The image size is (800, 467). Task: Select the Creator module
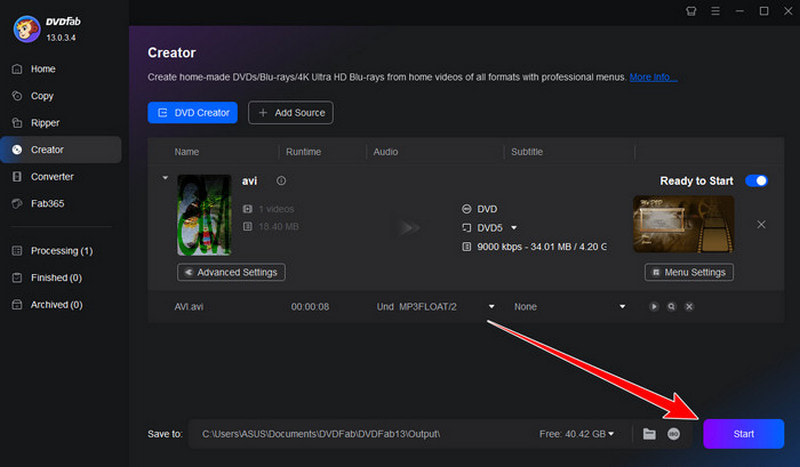point(61,150)
